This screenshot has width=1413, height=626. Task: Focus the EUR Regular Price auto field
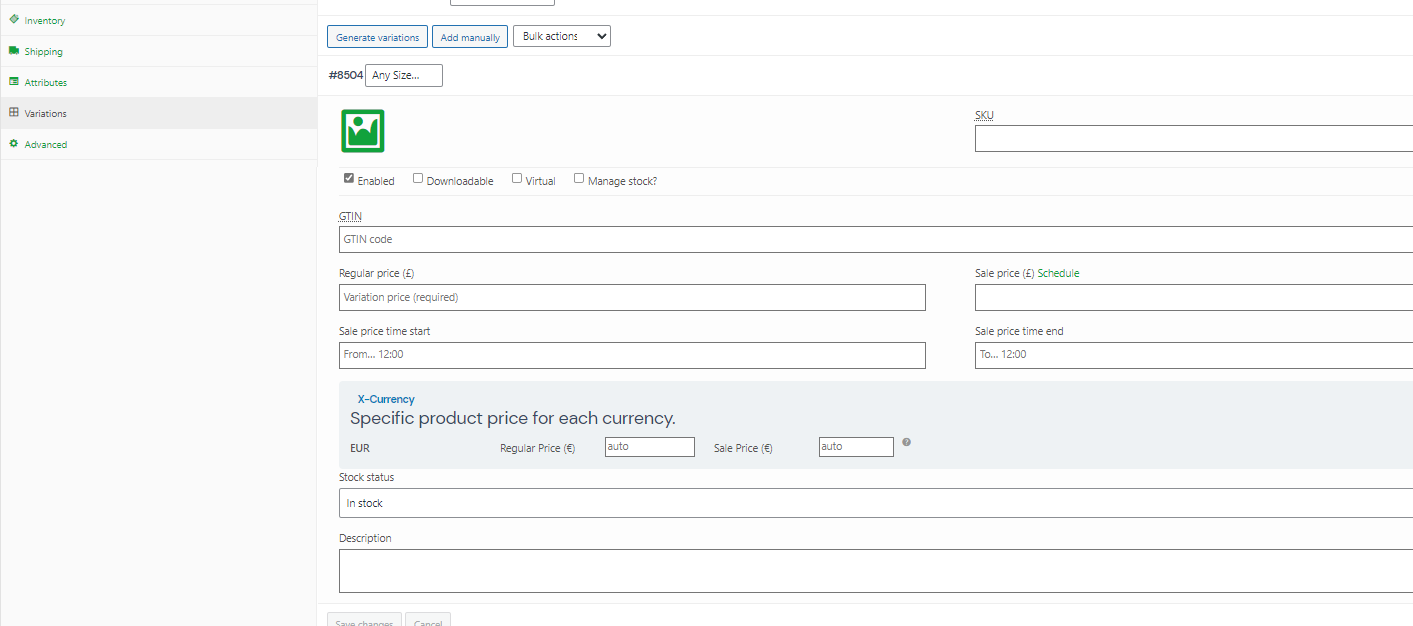(x=650, y=447)
